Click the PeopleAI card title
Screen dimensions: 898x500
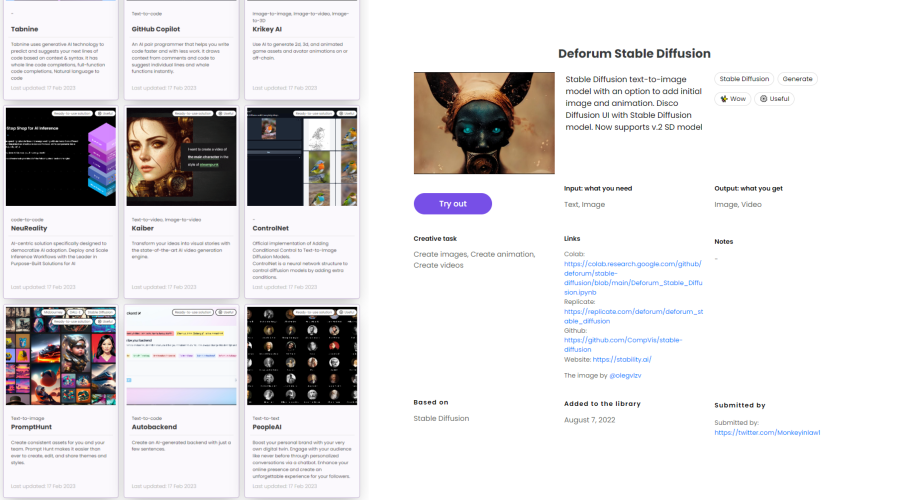coord(267,427)
